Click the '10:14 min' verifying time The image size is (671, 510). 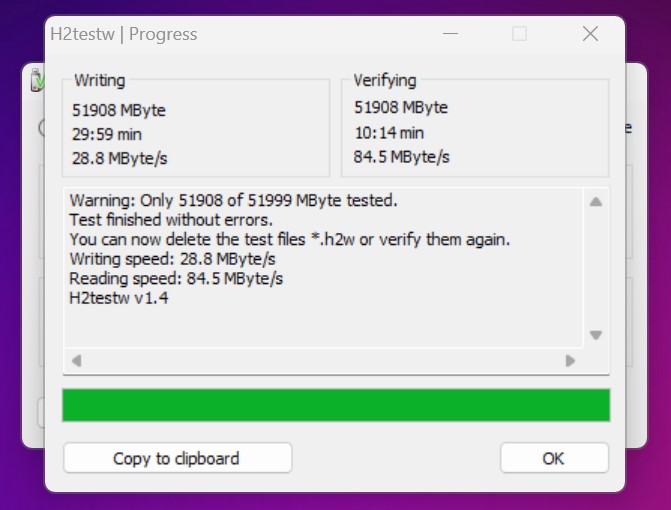tap(389, 133)
